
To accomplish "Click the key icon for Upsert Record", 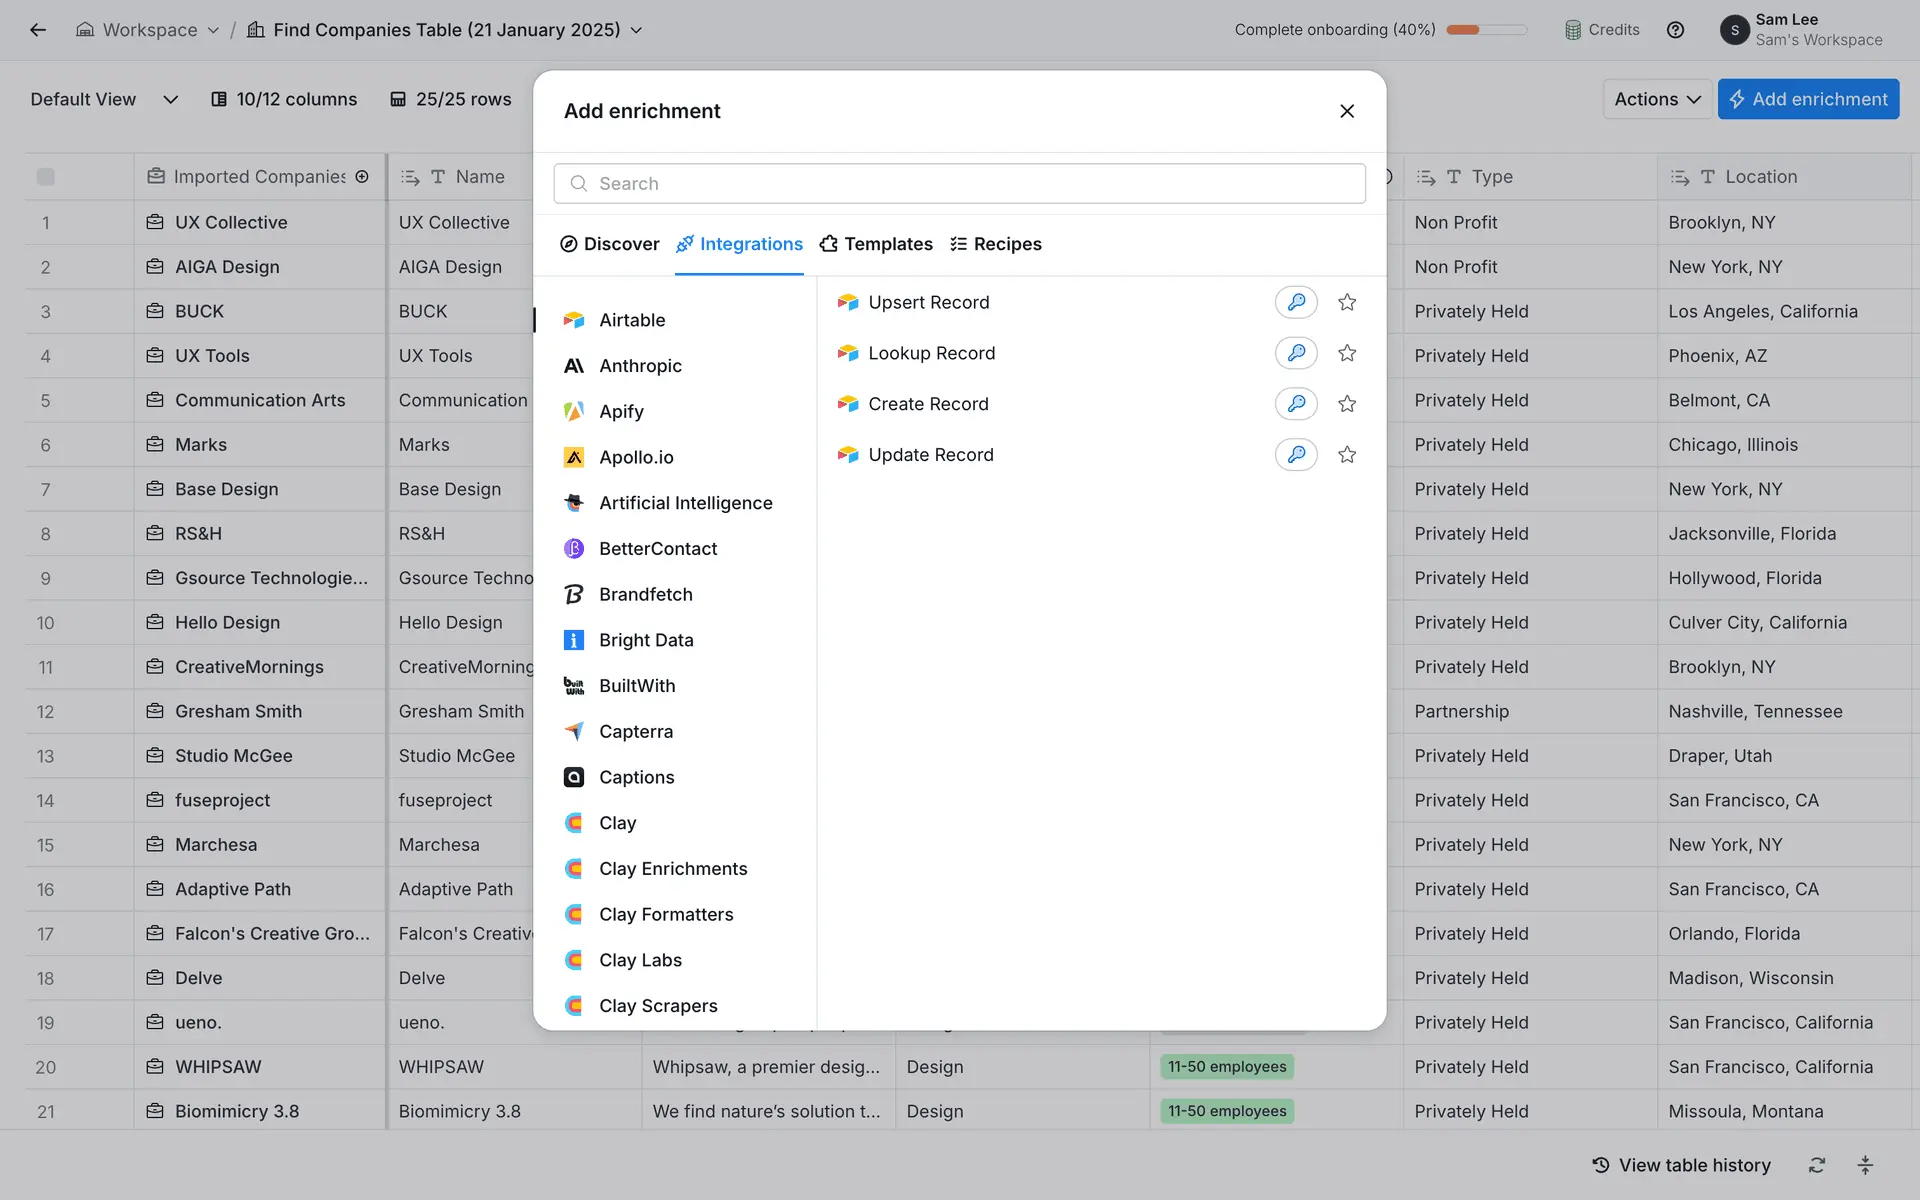I will (1296, 302).
